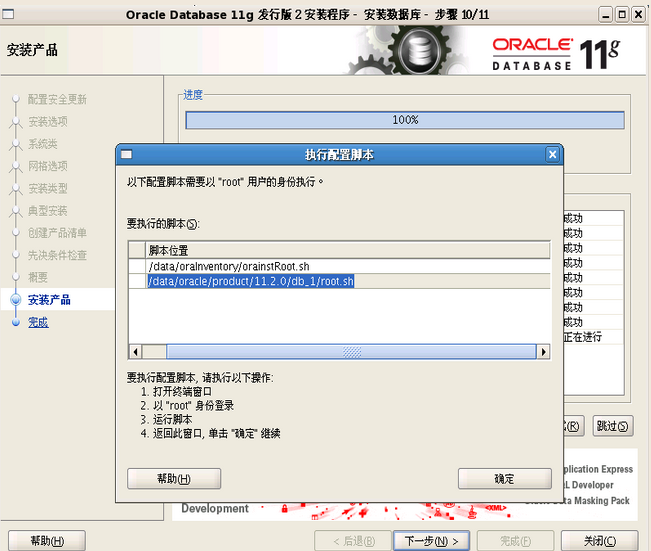This screenshot has width=651, height=551.
Task: Select the 安装选项 step
Action: point(48,122)
